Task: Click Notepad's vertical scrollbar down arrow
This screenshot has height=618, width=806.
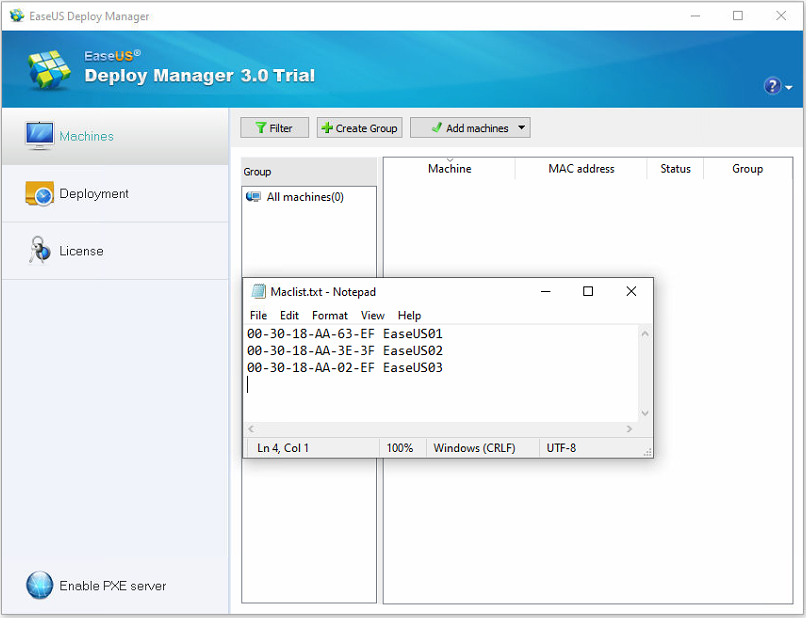Action: (644, 413)
